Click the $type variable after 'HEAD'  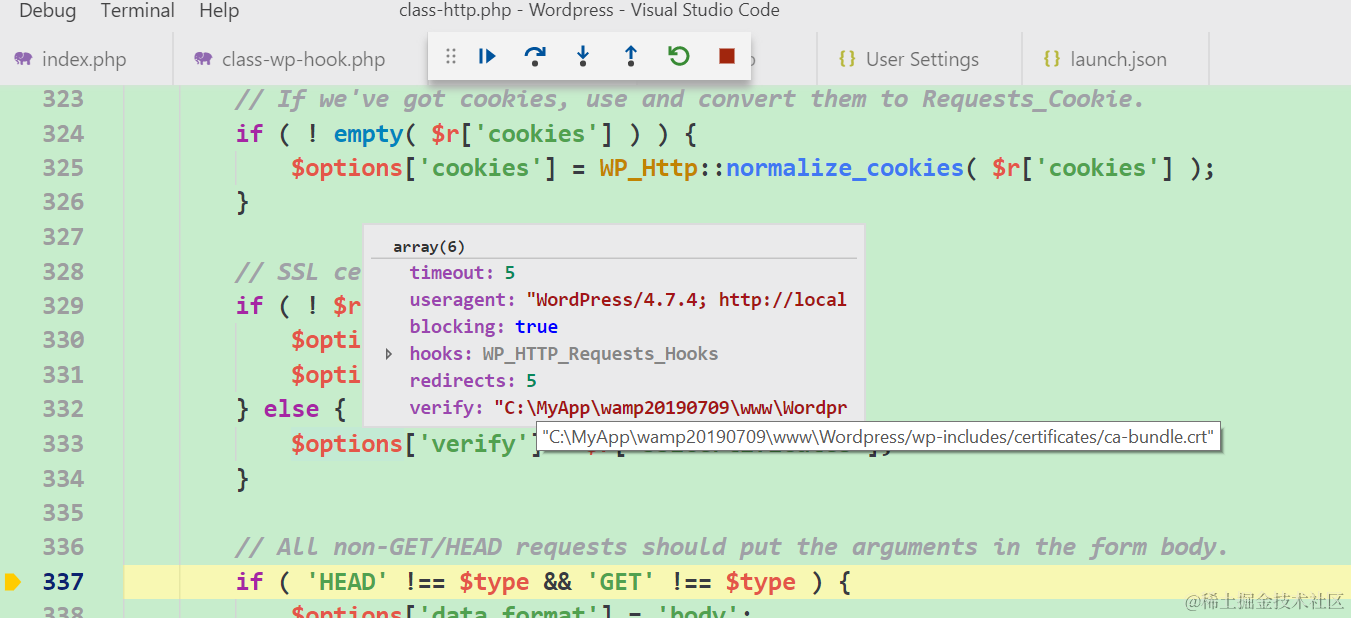(x=494, y=581)
